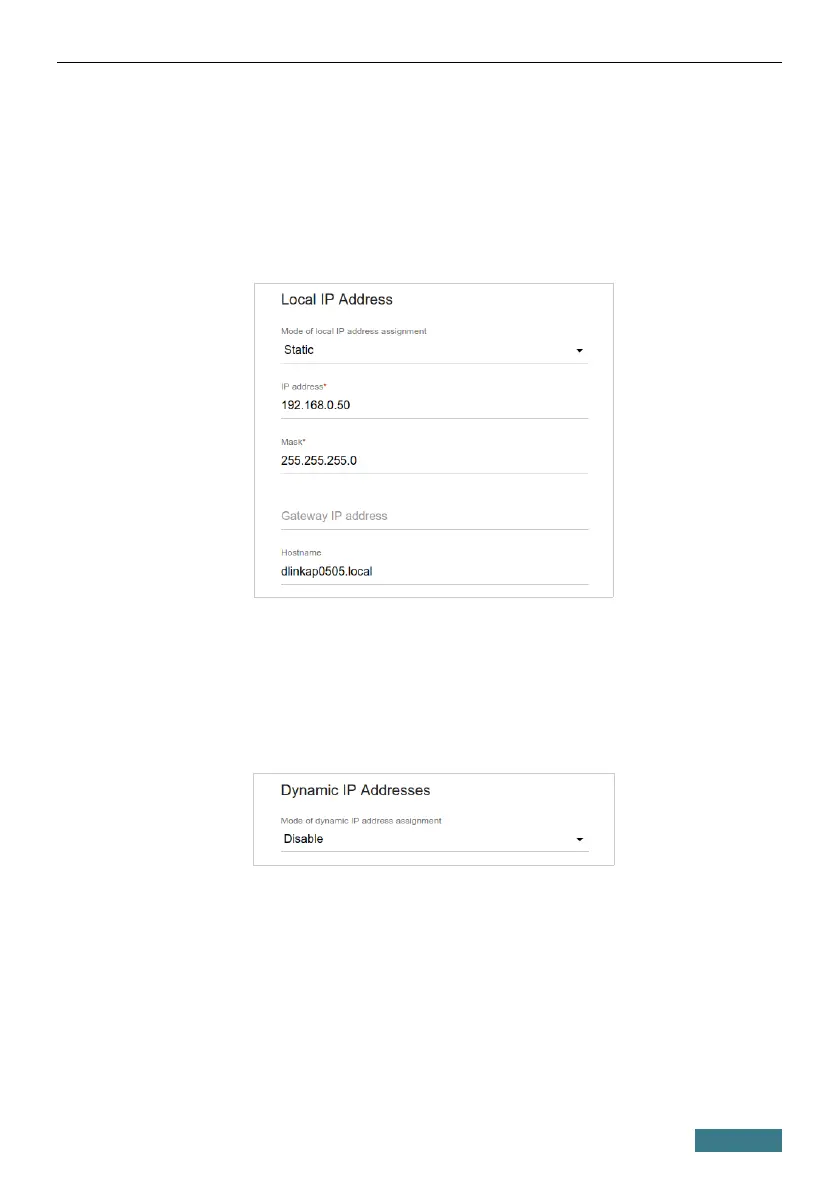The width and height of the screenshot is (840, 1190).
Task: Click the Local IP Address heading
Action: click(x=336, y=299)
